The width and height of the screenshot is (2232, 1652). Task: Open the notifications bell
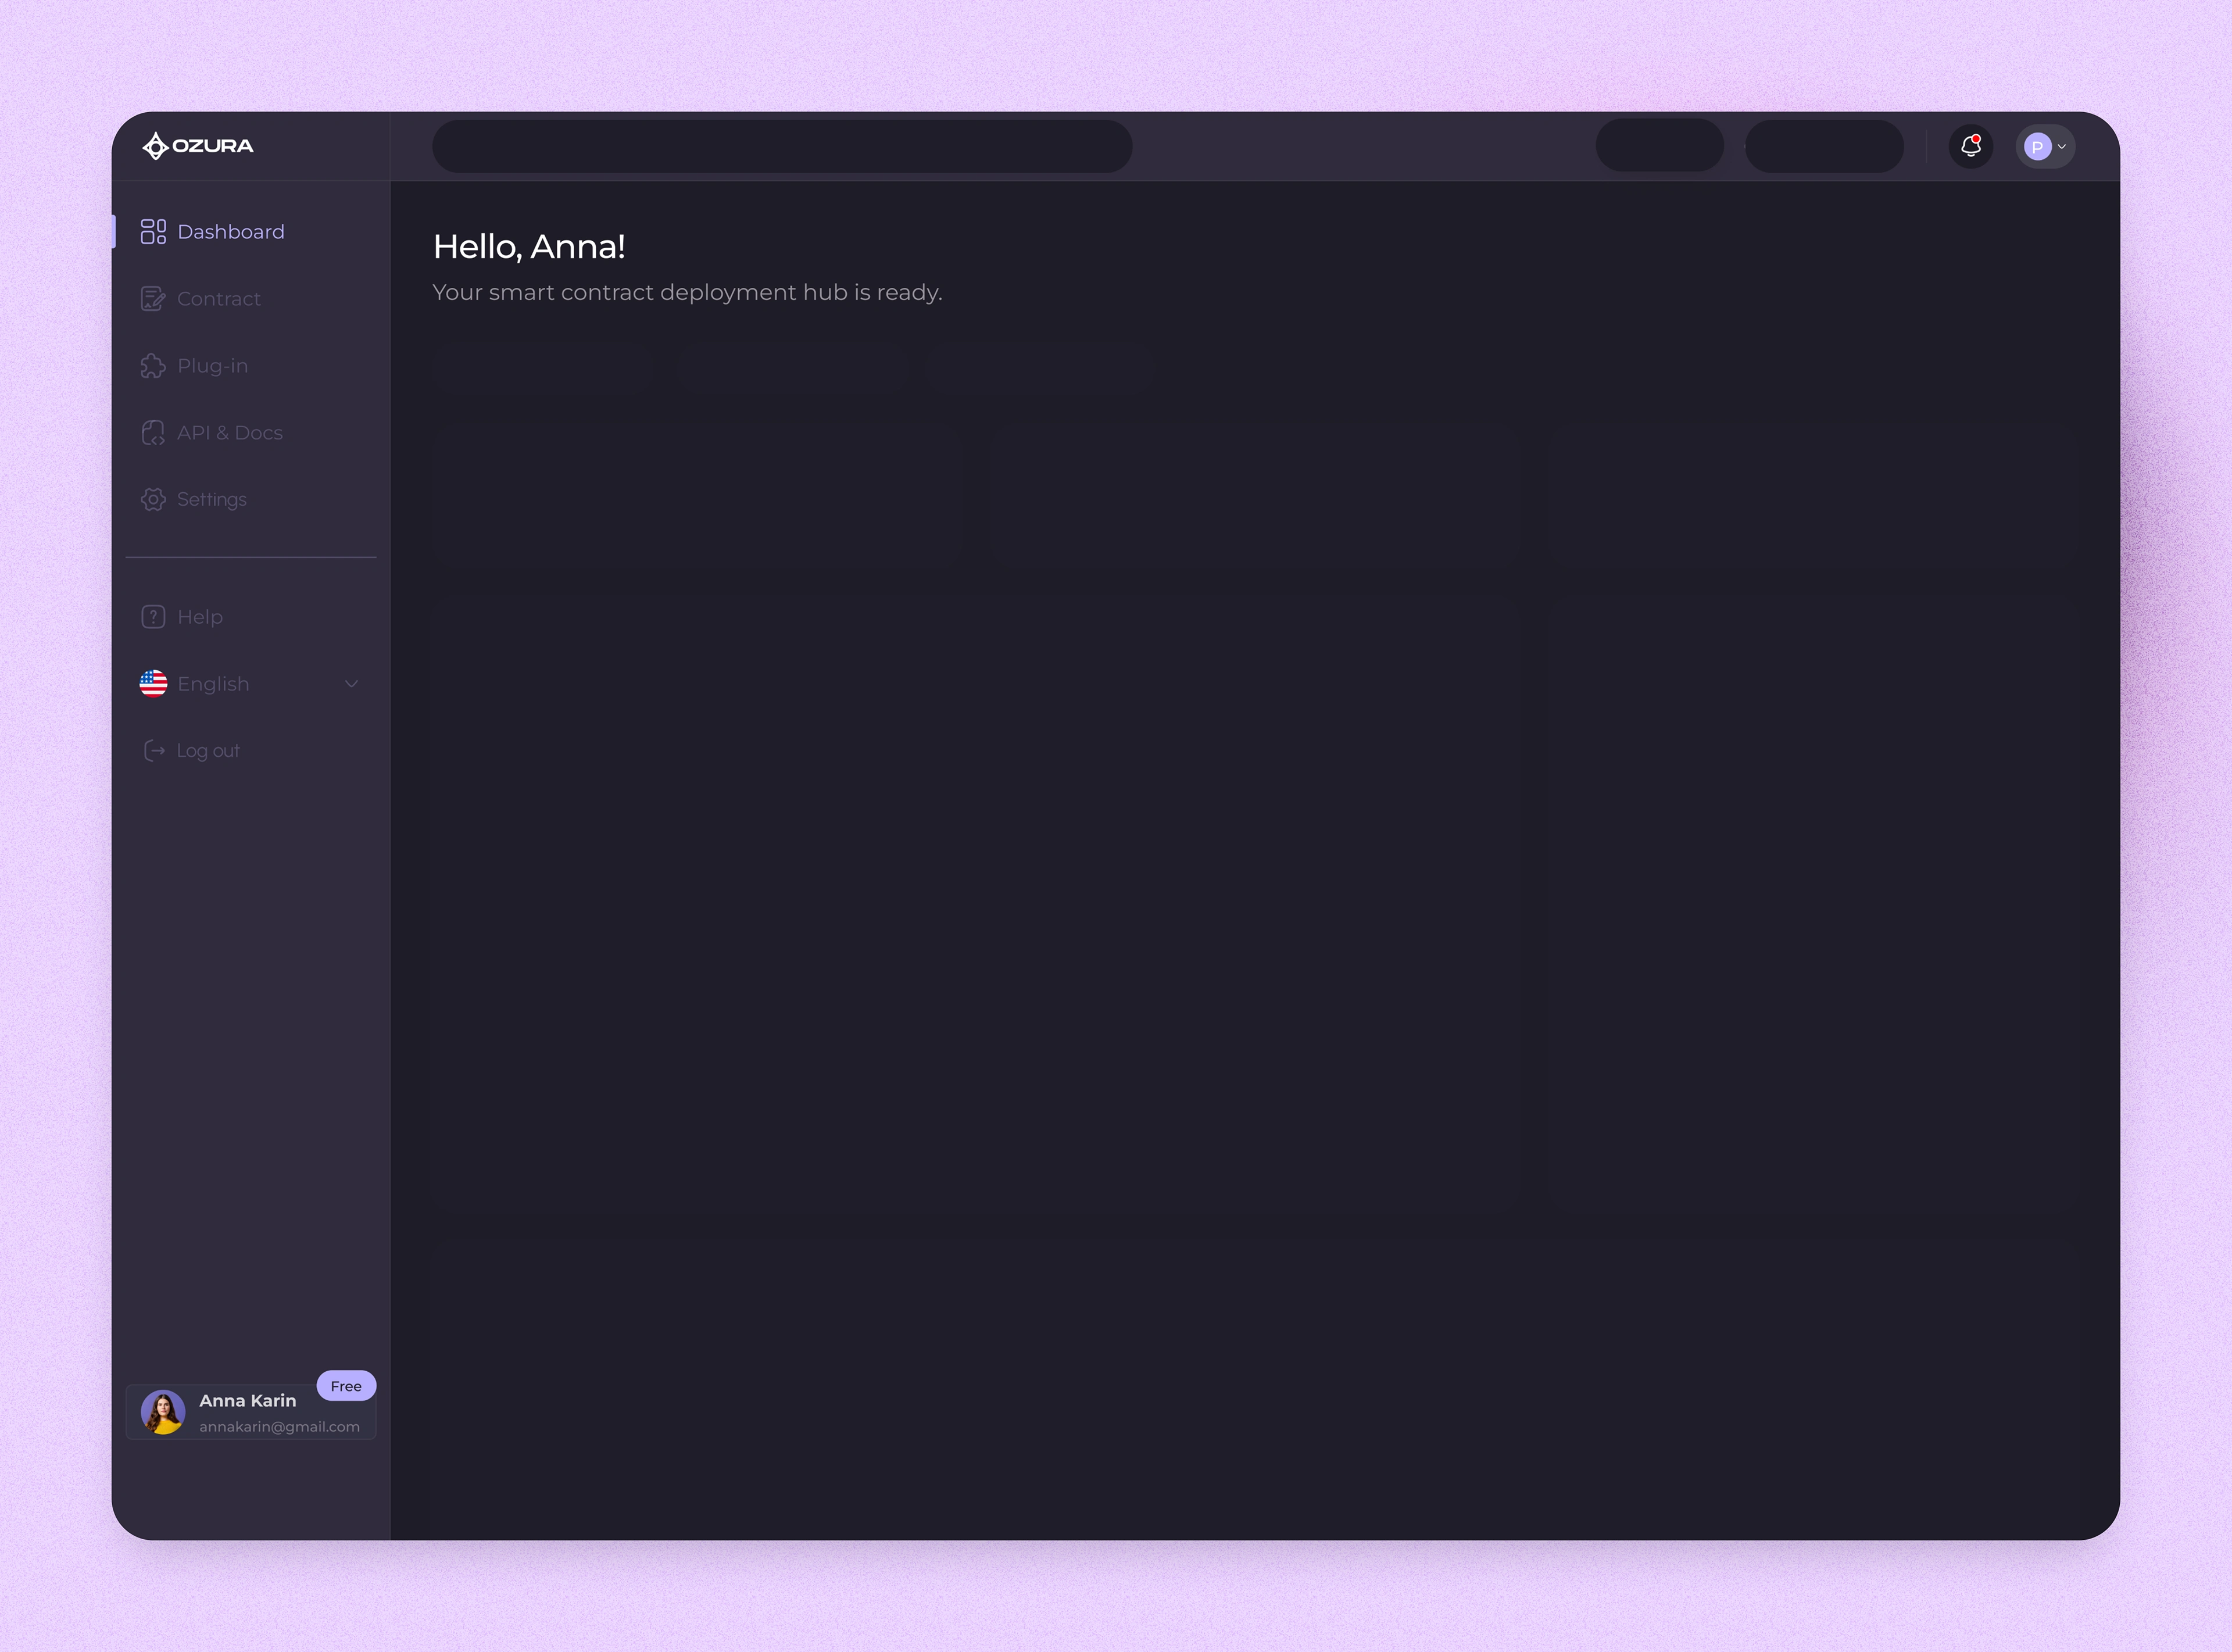pyautogui.click(x=1970, y=146)
